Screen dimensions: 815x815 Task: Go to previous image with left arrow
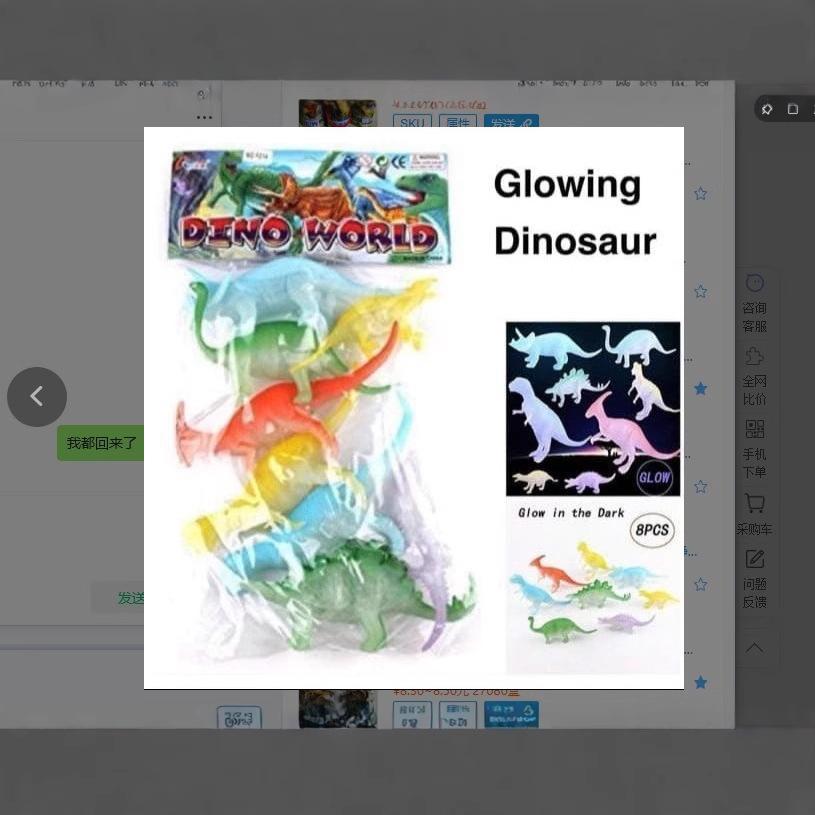[37, 397]
